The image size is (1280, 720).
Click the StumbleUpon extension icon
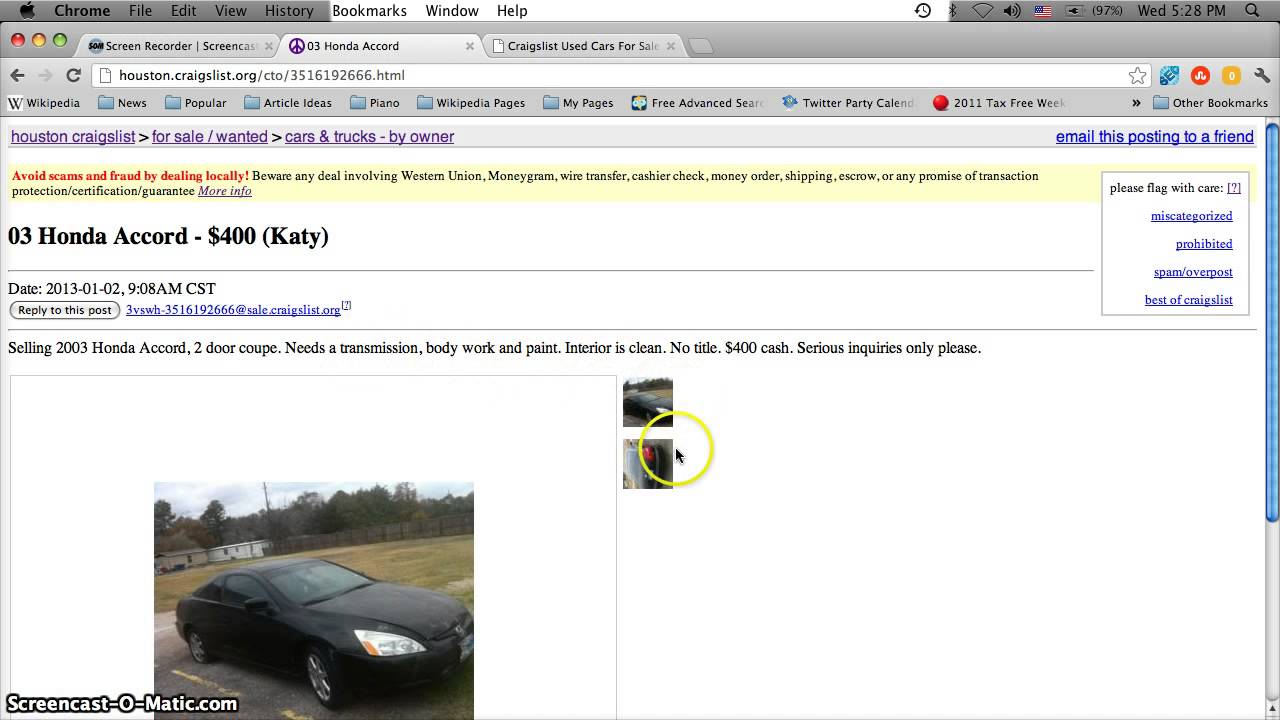[1200, 75]
